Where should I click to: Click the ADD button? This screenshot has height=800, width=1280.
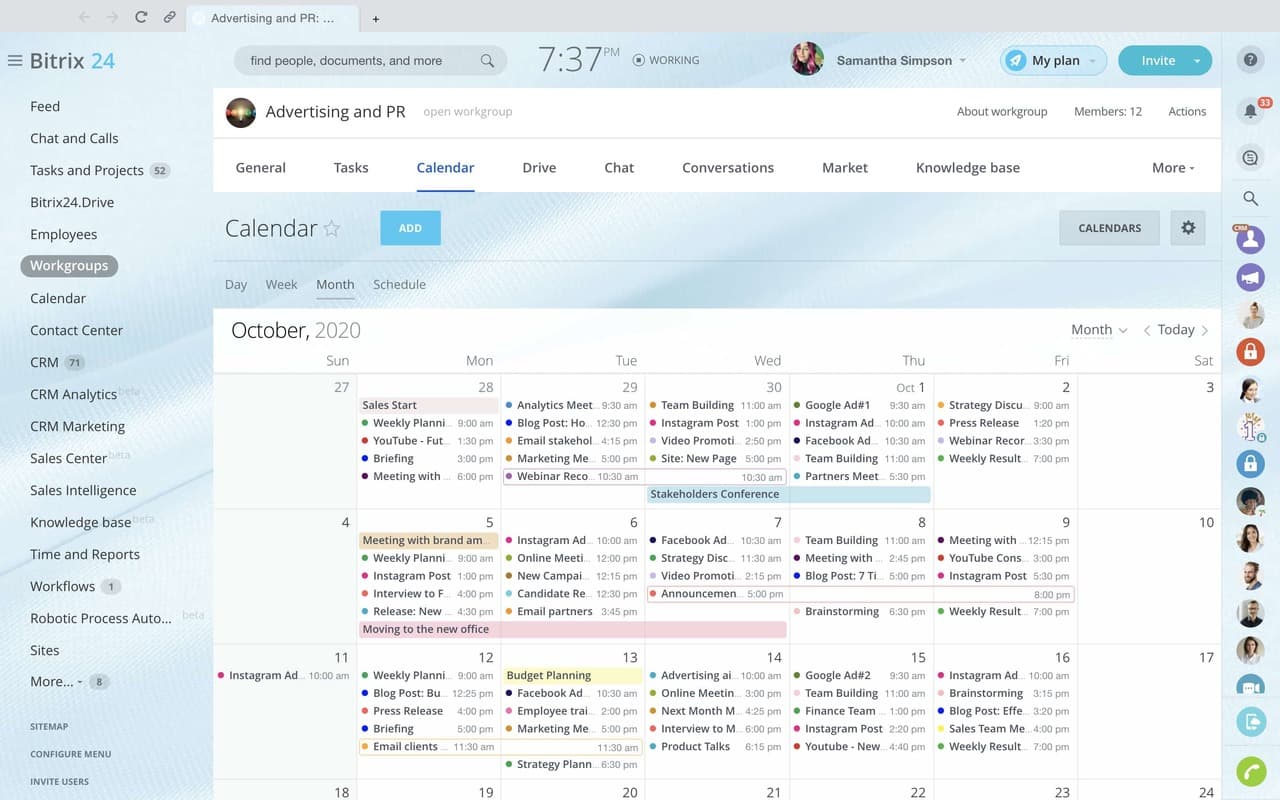pyautogui.click(x=410, y=227)
